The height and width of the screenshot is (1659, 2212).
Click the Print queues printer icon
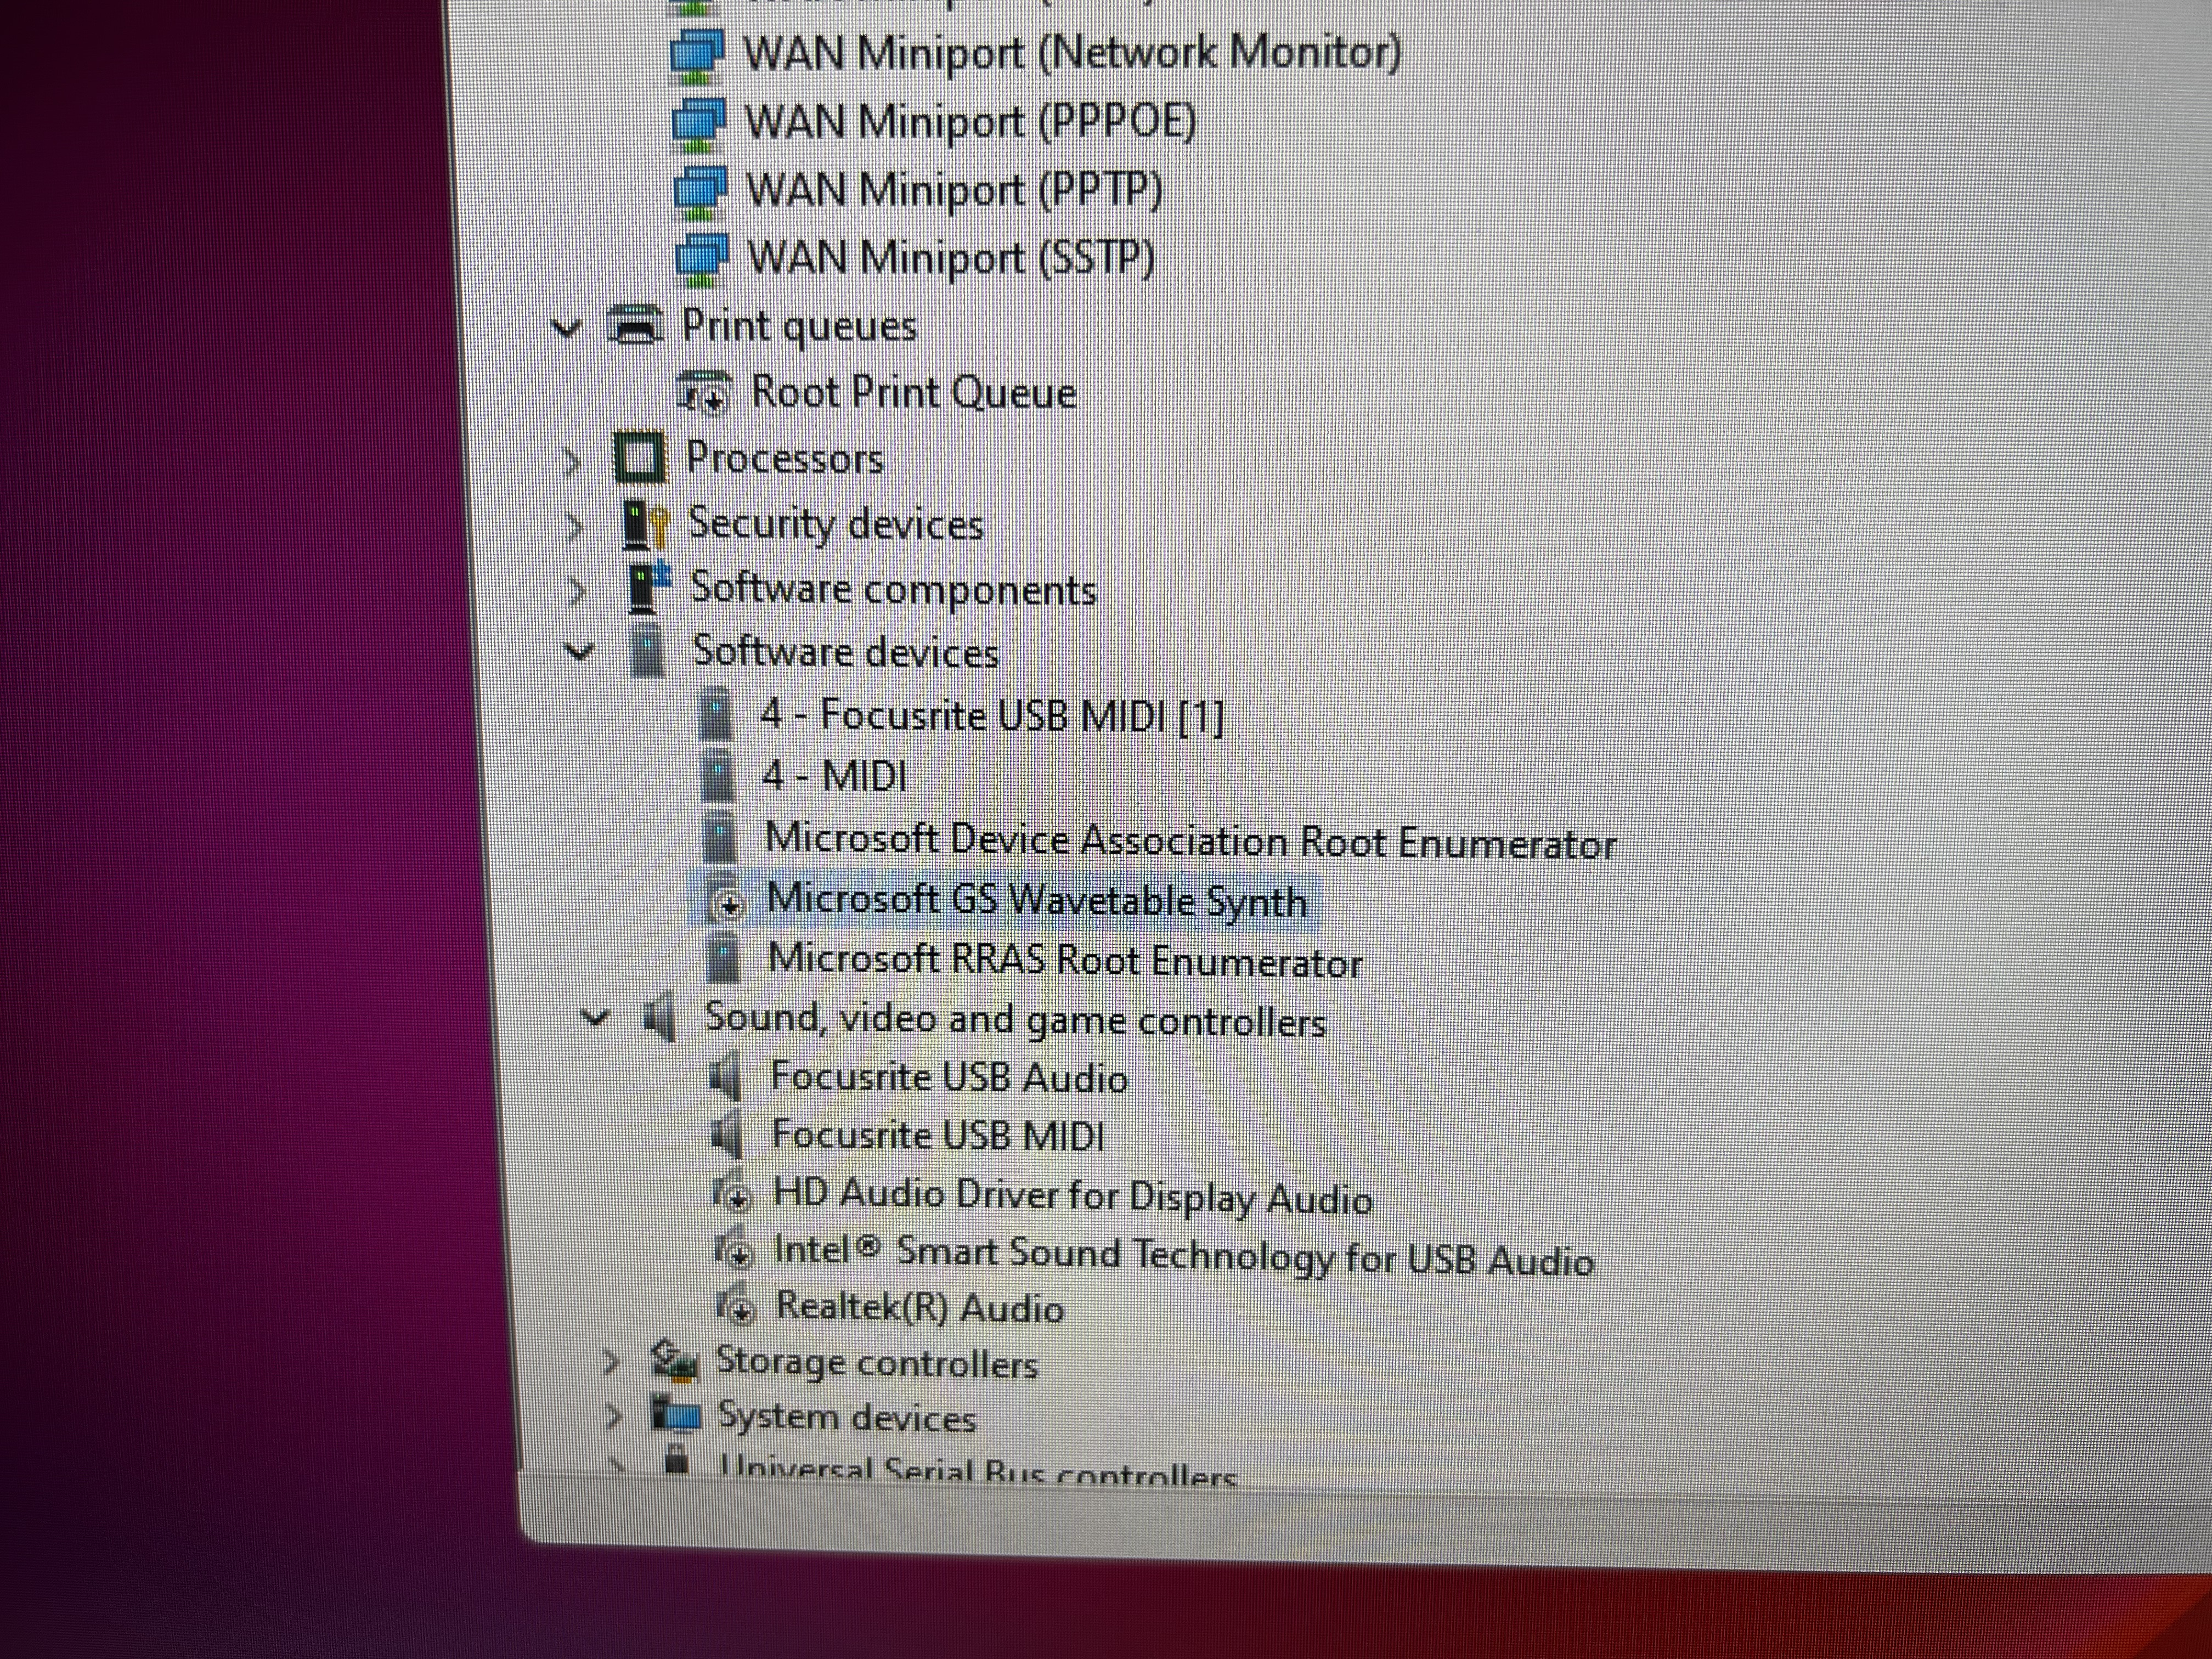point(635,326)
